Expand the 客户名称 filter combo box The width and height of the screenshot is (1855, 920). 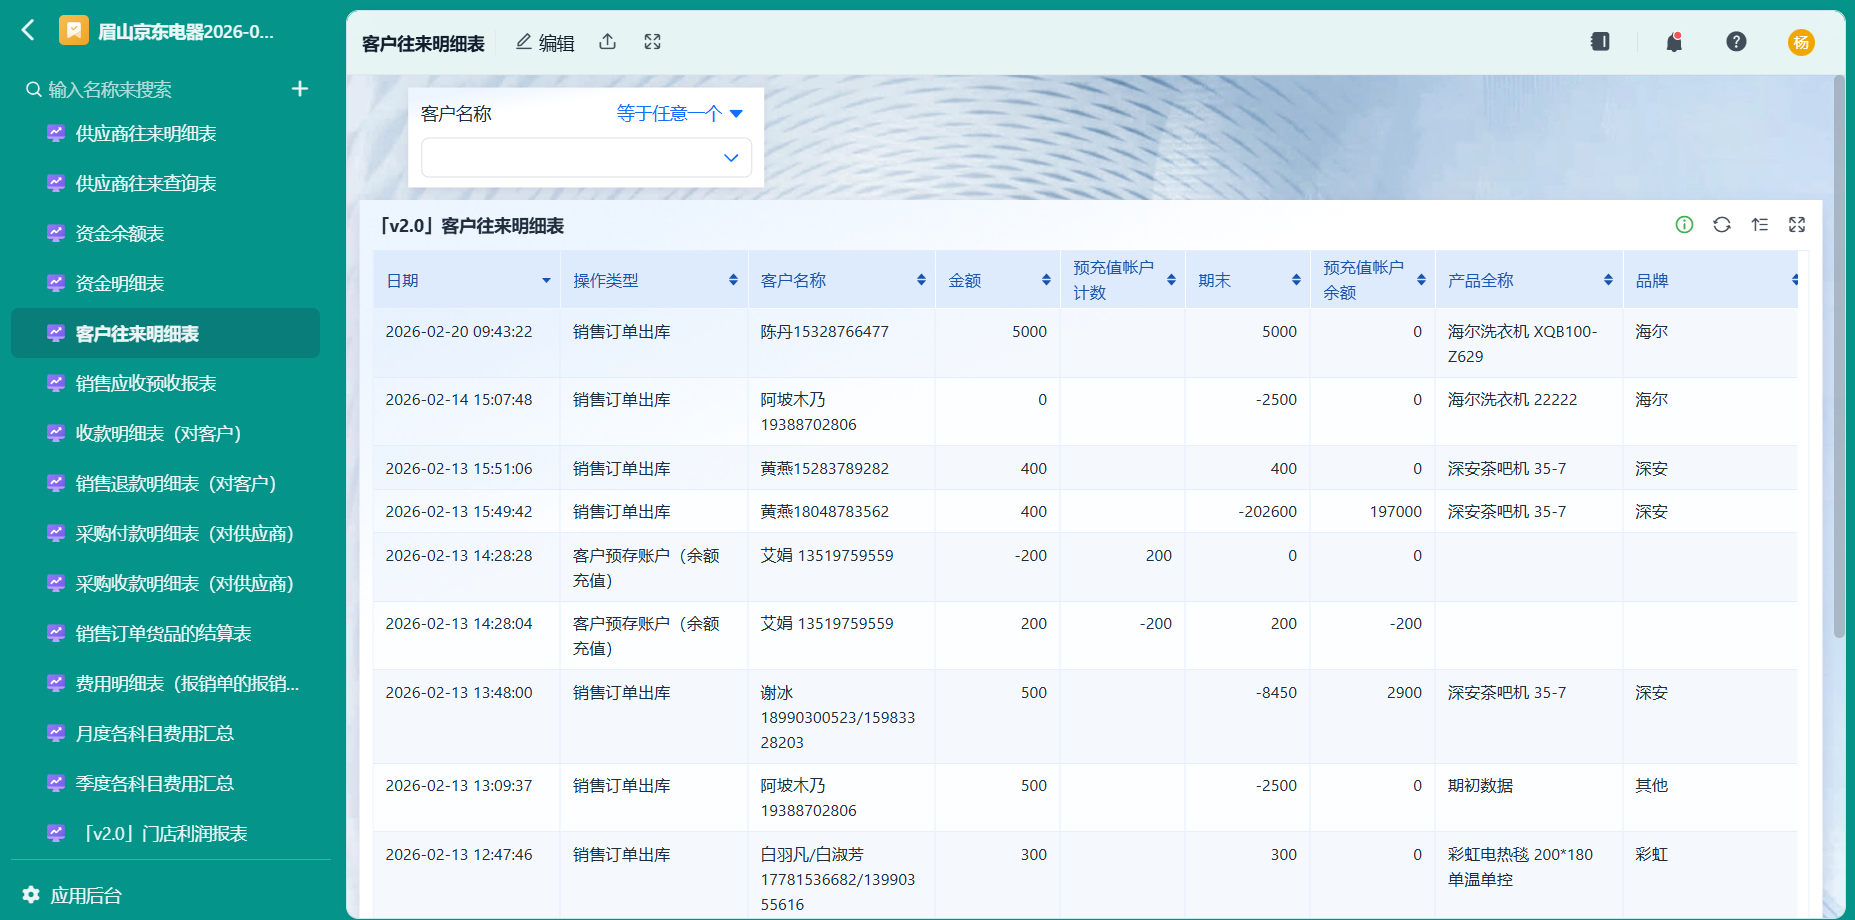tap(586, 158)
